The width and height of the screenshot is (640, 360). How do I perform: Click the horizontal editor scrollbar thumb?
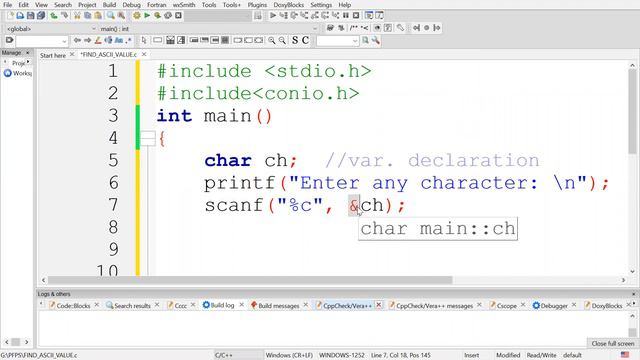click(x=250, y=280)
